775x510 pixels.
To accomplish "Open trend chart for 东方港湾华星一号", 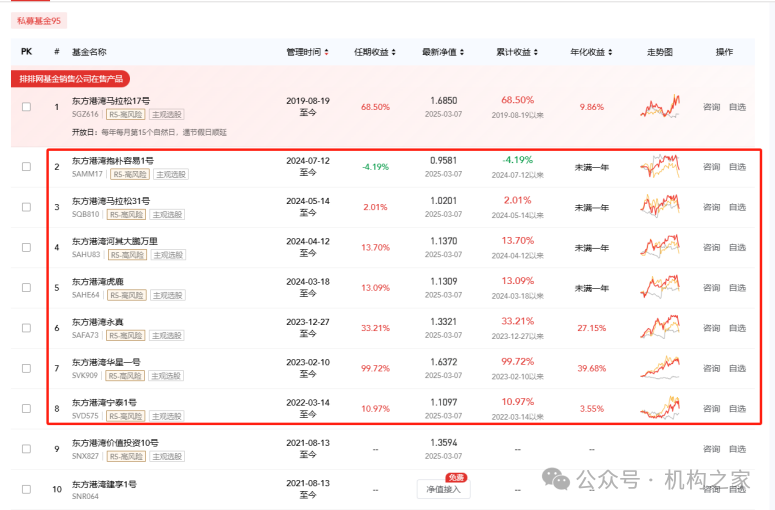I will (x=660, y=367).
